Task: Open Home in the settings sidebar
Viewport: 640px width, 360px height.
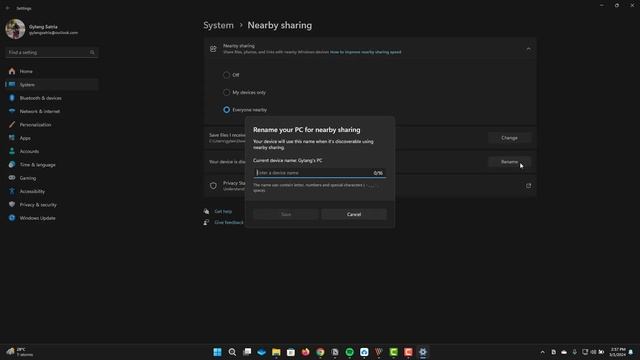Action: pyautogui.click(x=52, y=71)
